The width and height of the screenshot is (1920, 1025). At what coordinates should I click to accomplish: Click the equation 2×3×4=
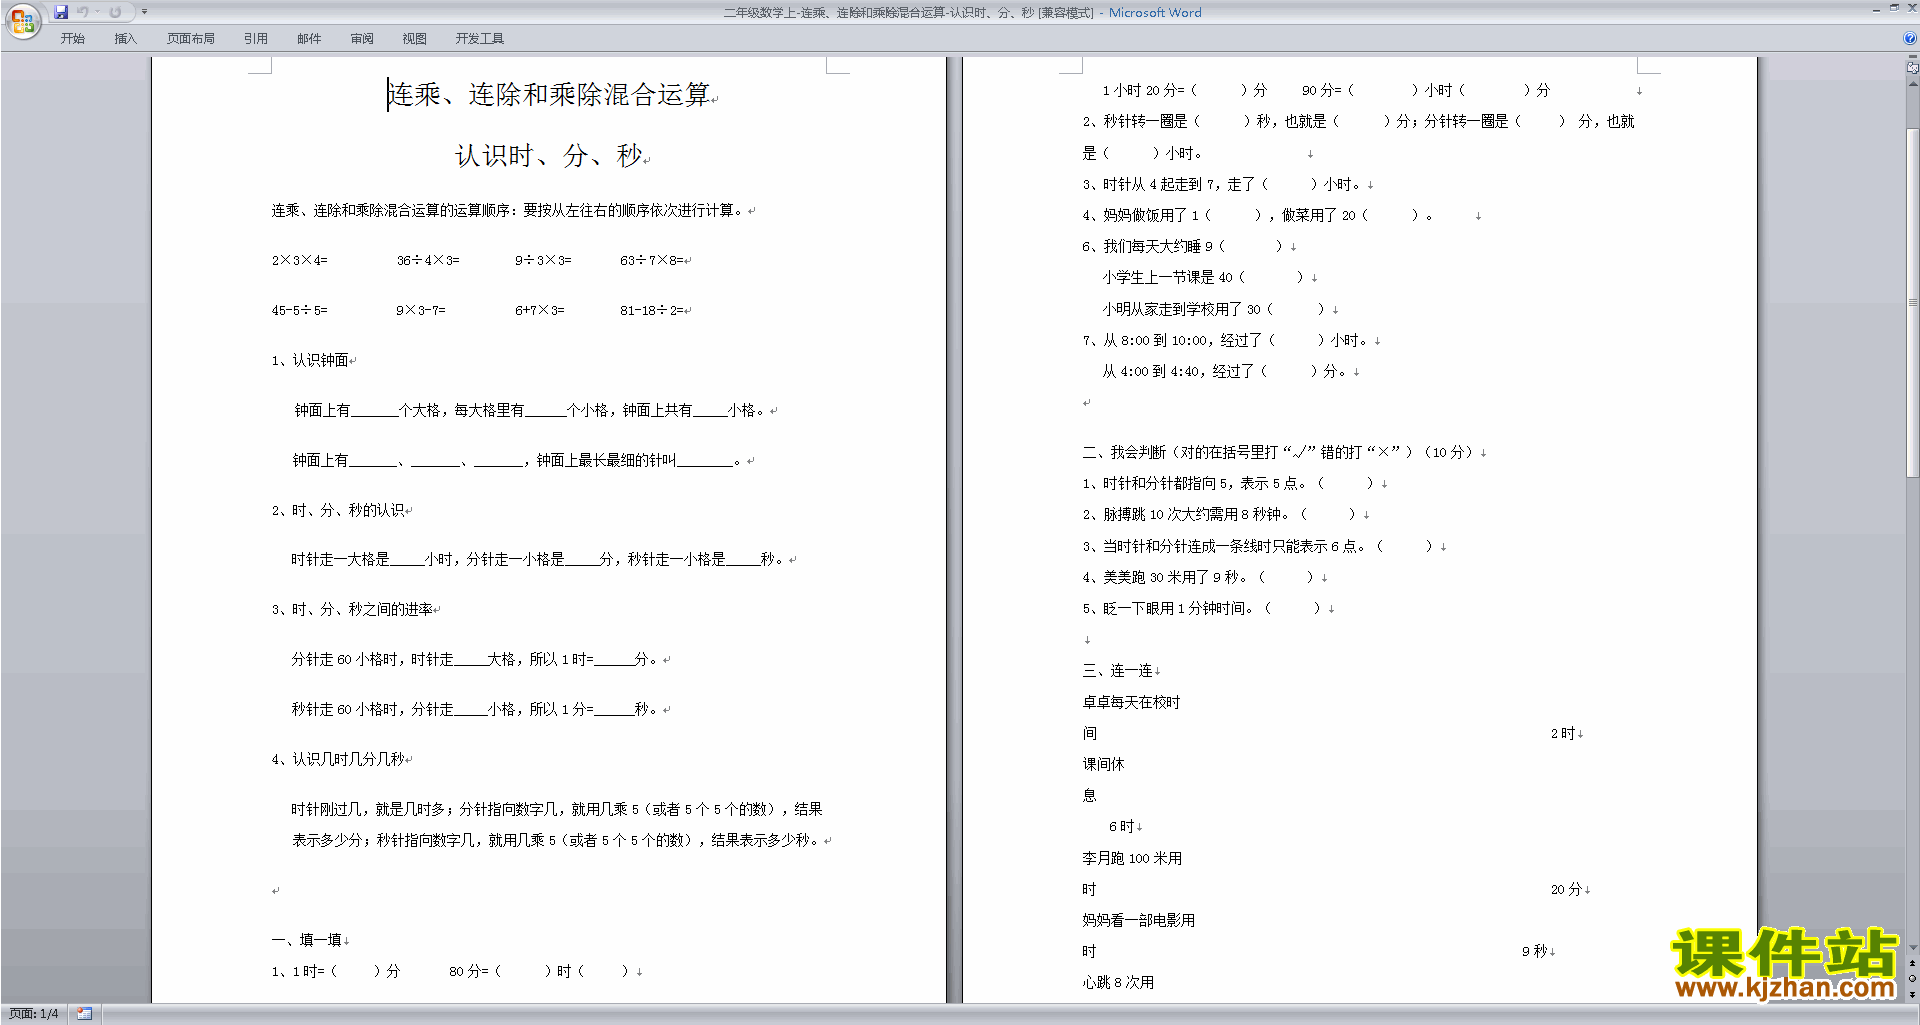[x=299, y=260]
